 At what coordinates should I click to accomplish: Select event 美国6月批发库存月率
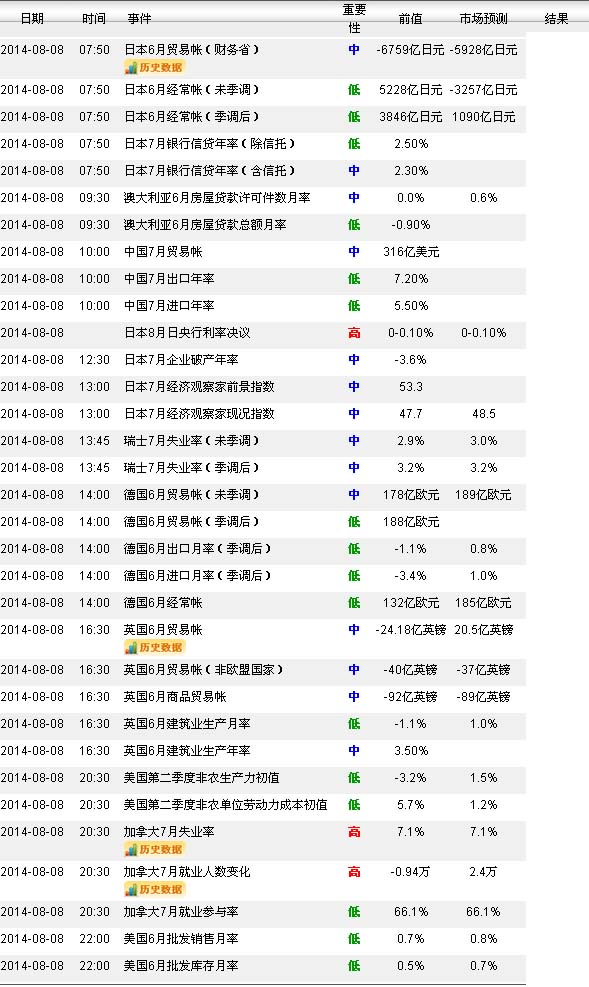(x=181, y=967)
